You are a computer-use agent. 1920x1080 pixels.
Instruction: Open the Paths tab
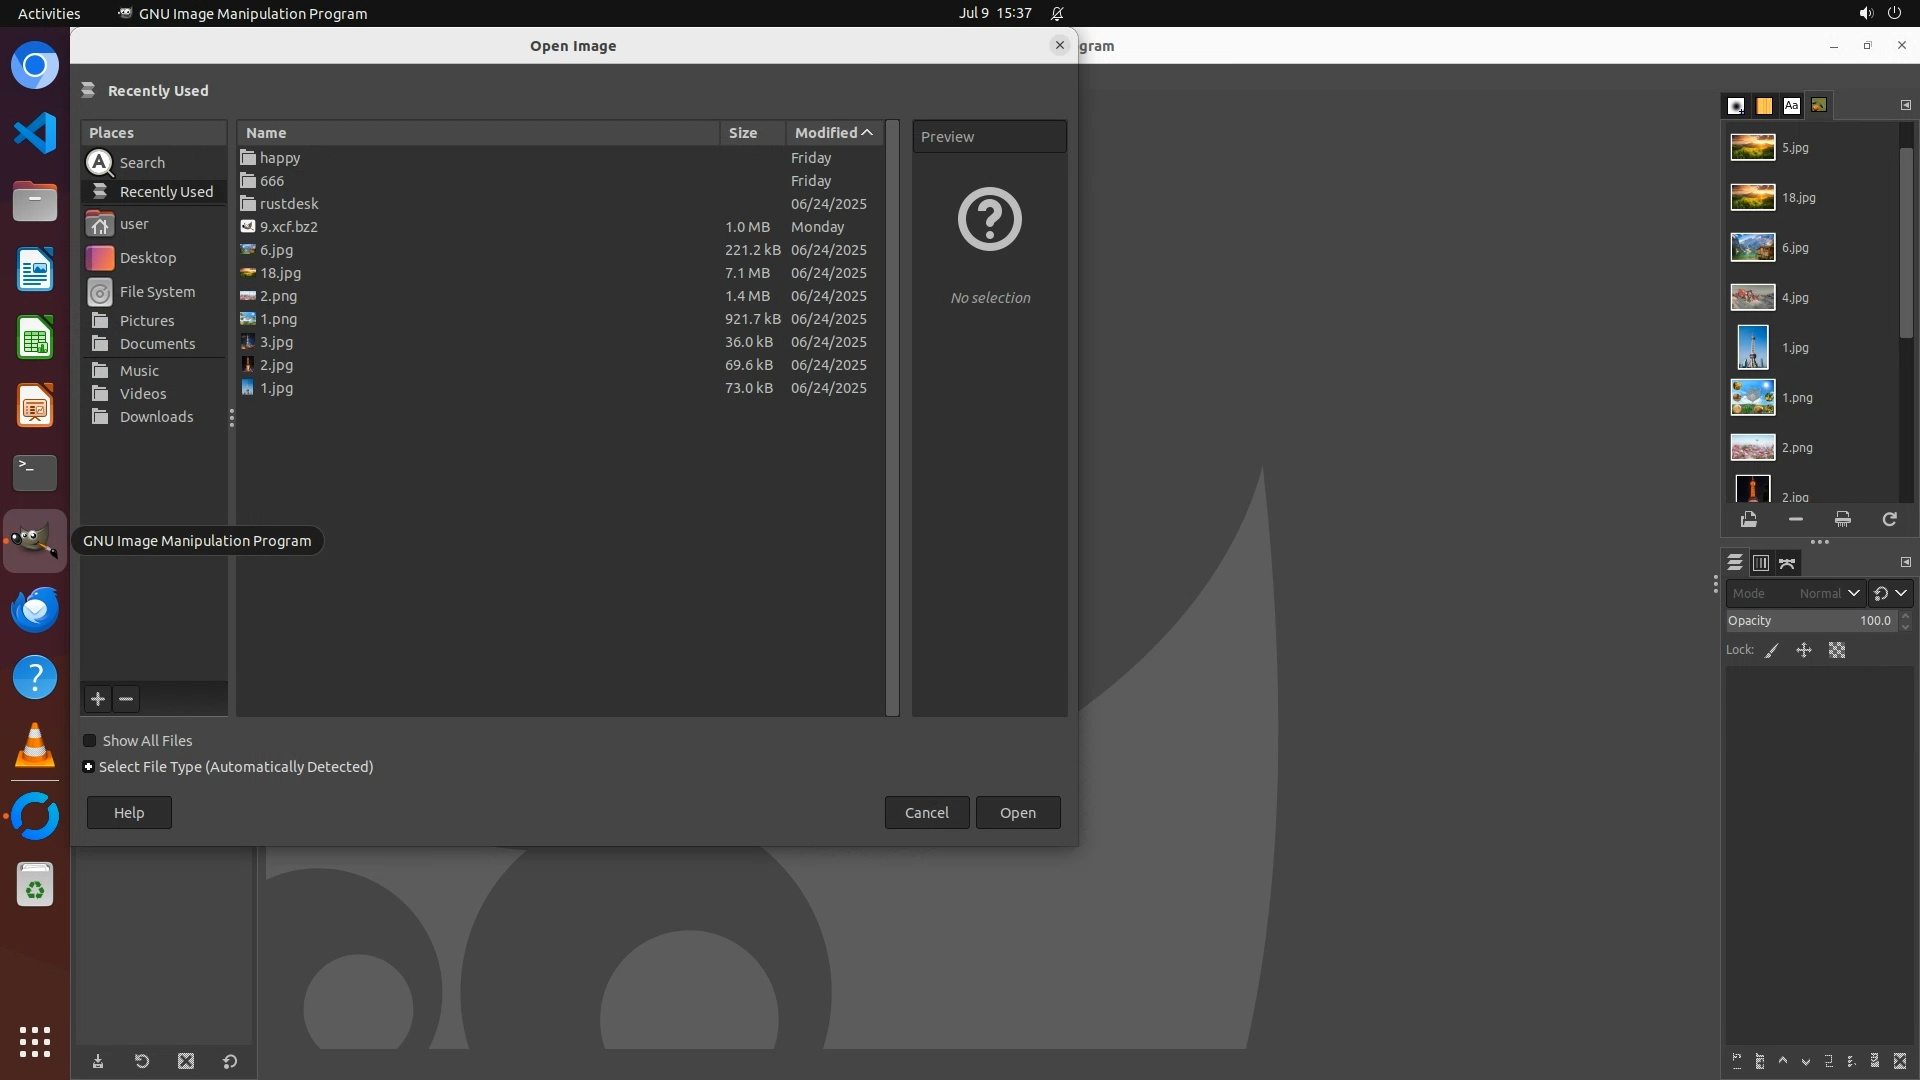[1787, 563]
